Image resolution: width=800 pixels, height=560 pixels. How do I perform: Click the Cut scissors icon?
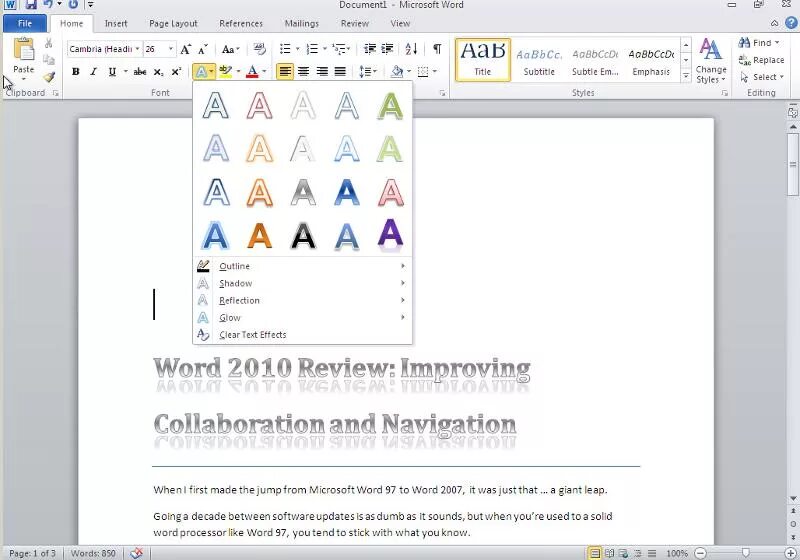[48, 43]
